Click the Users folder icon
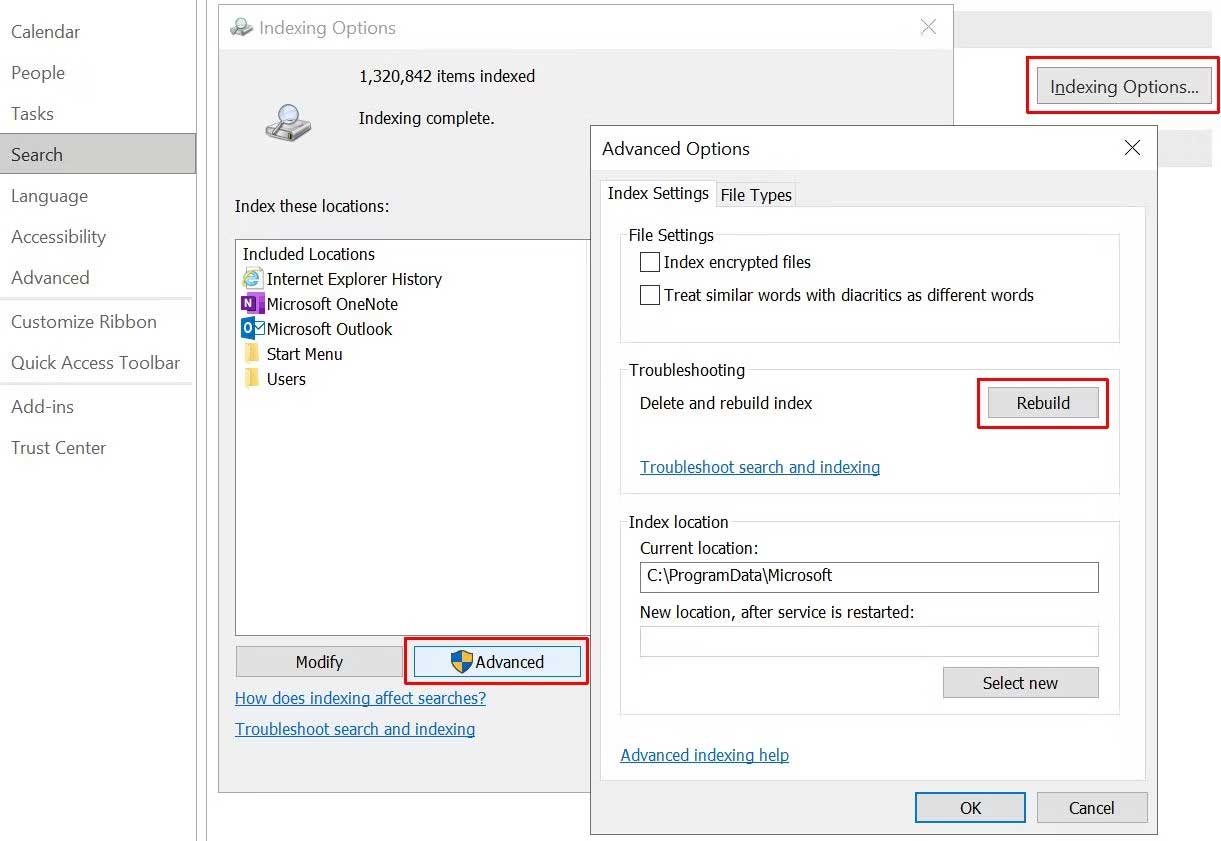 coord(252,379)
